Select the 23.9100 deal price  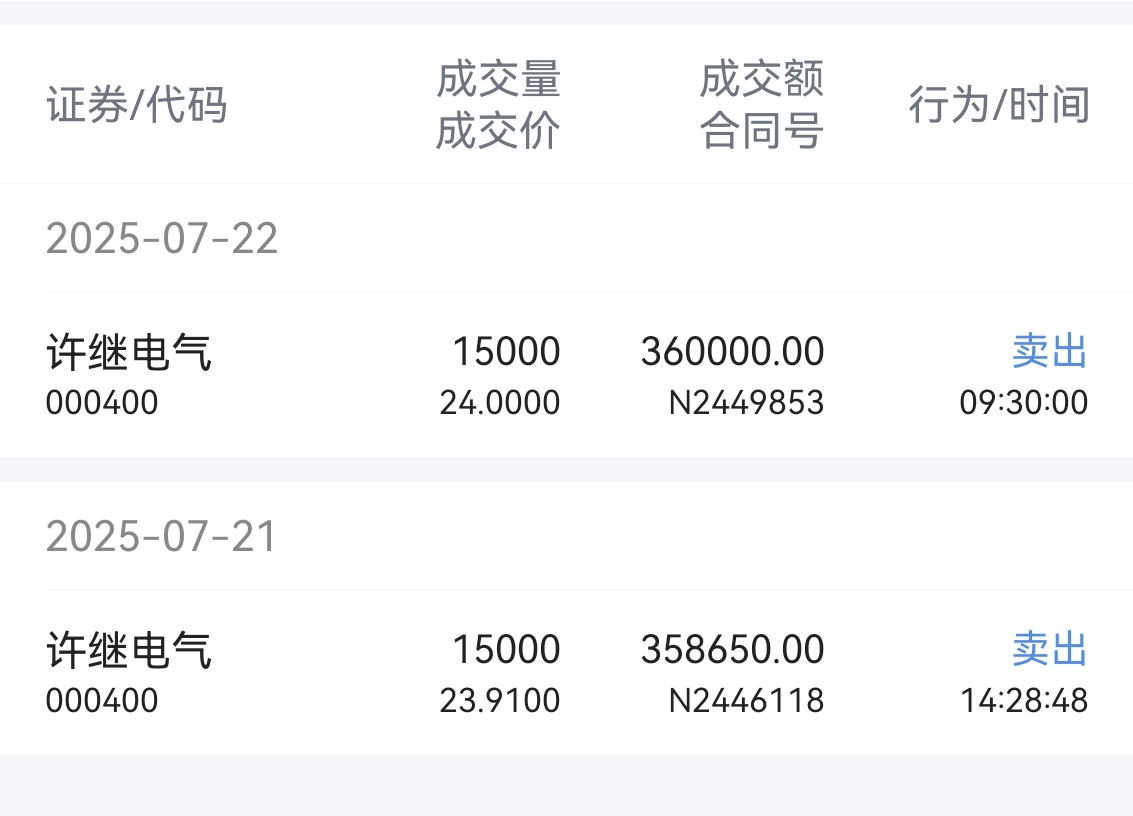coord(500,700)
